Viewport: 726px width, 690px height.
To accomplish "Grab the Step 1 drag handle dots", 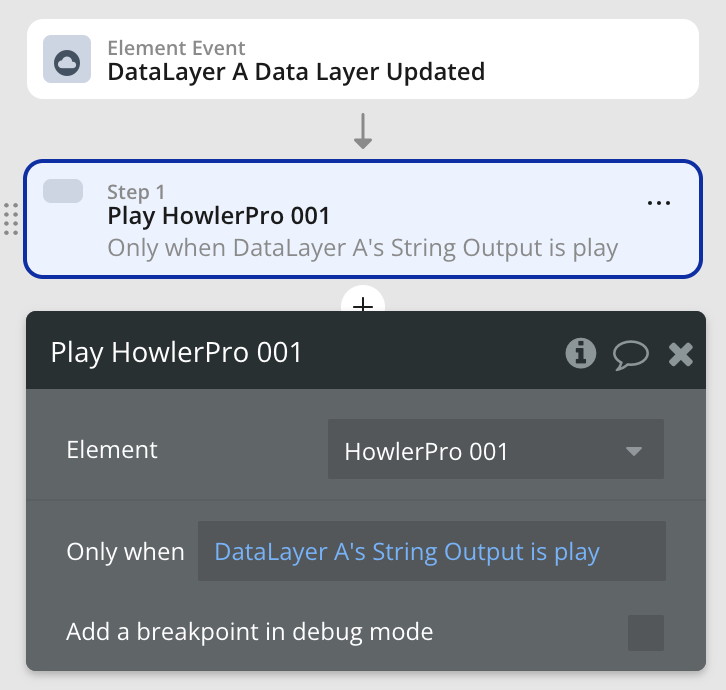I will click(x=11, y=219).
